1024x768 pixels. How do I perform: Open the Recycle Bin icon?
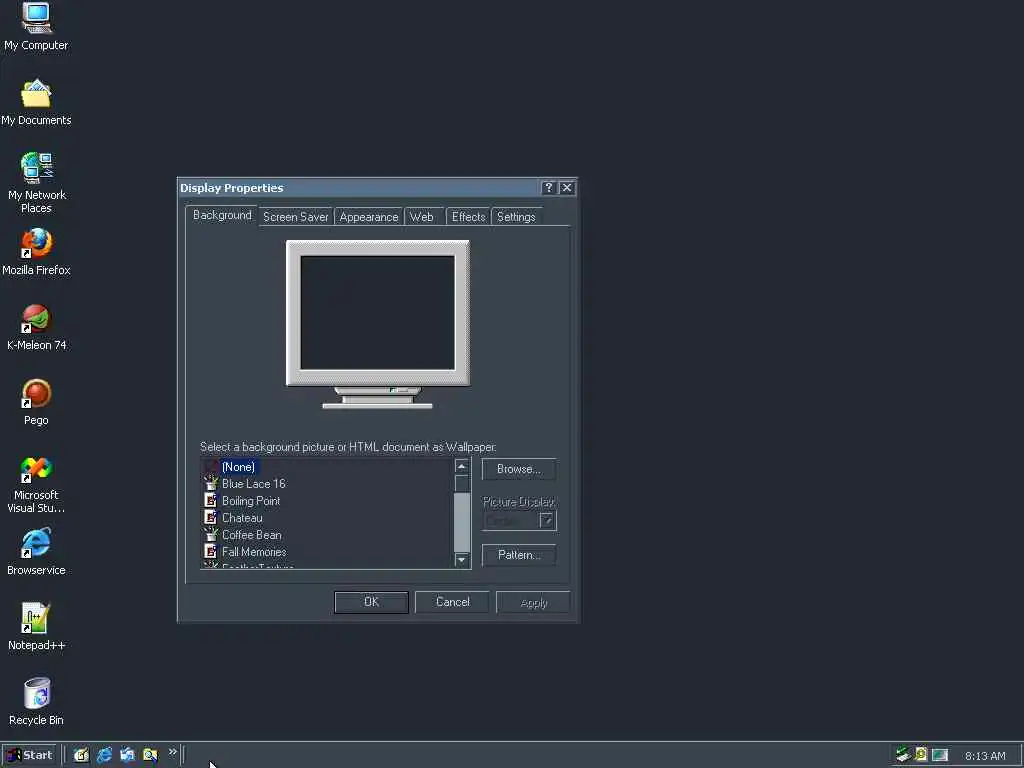click(x=36, y=702)
